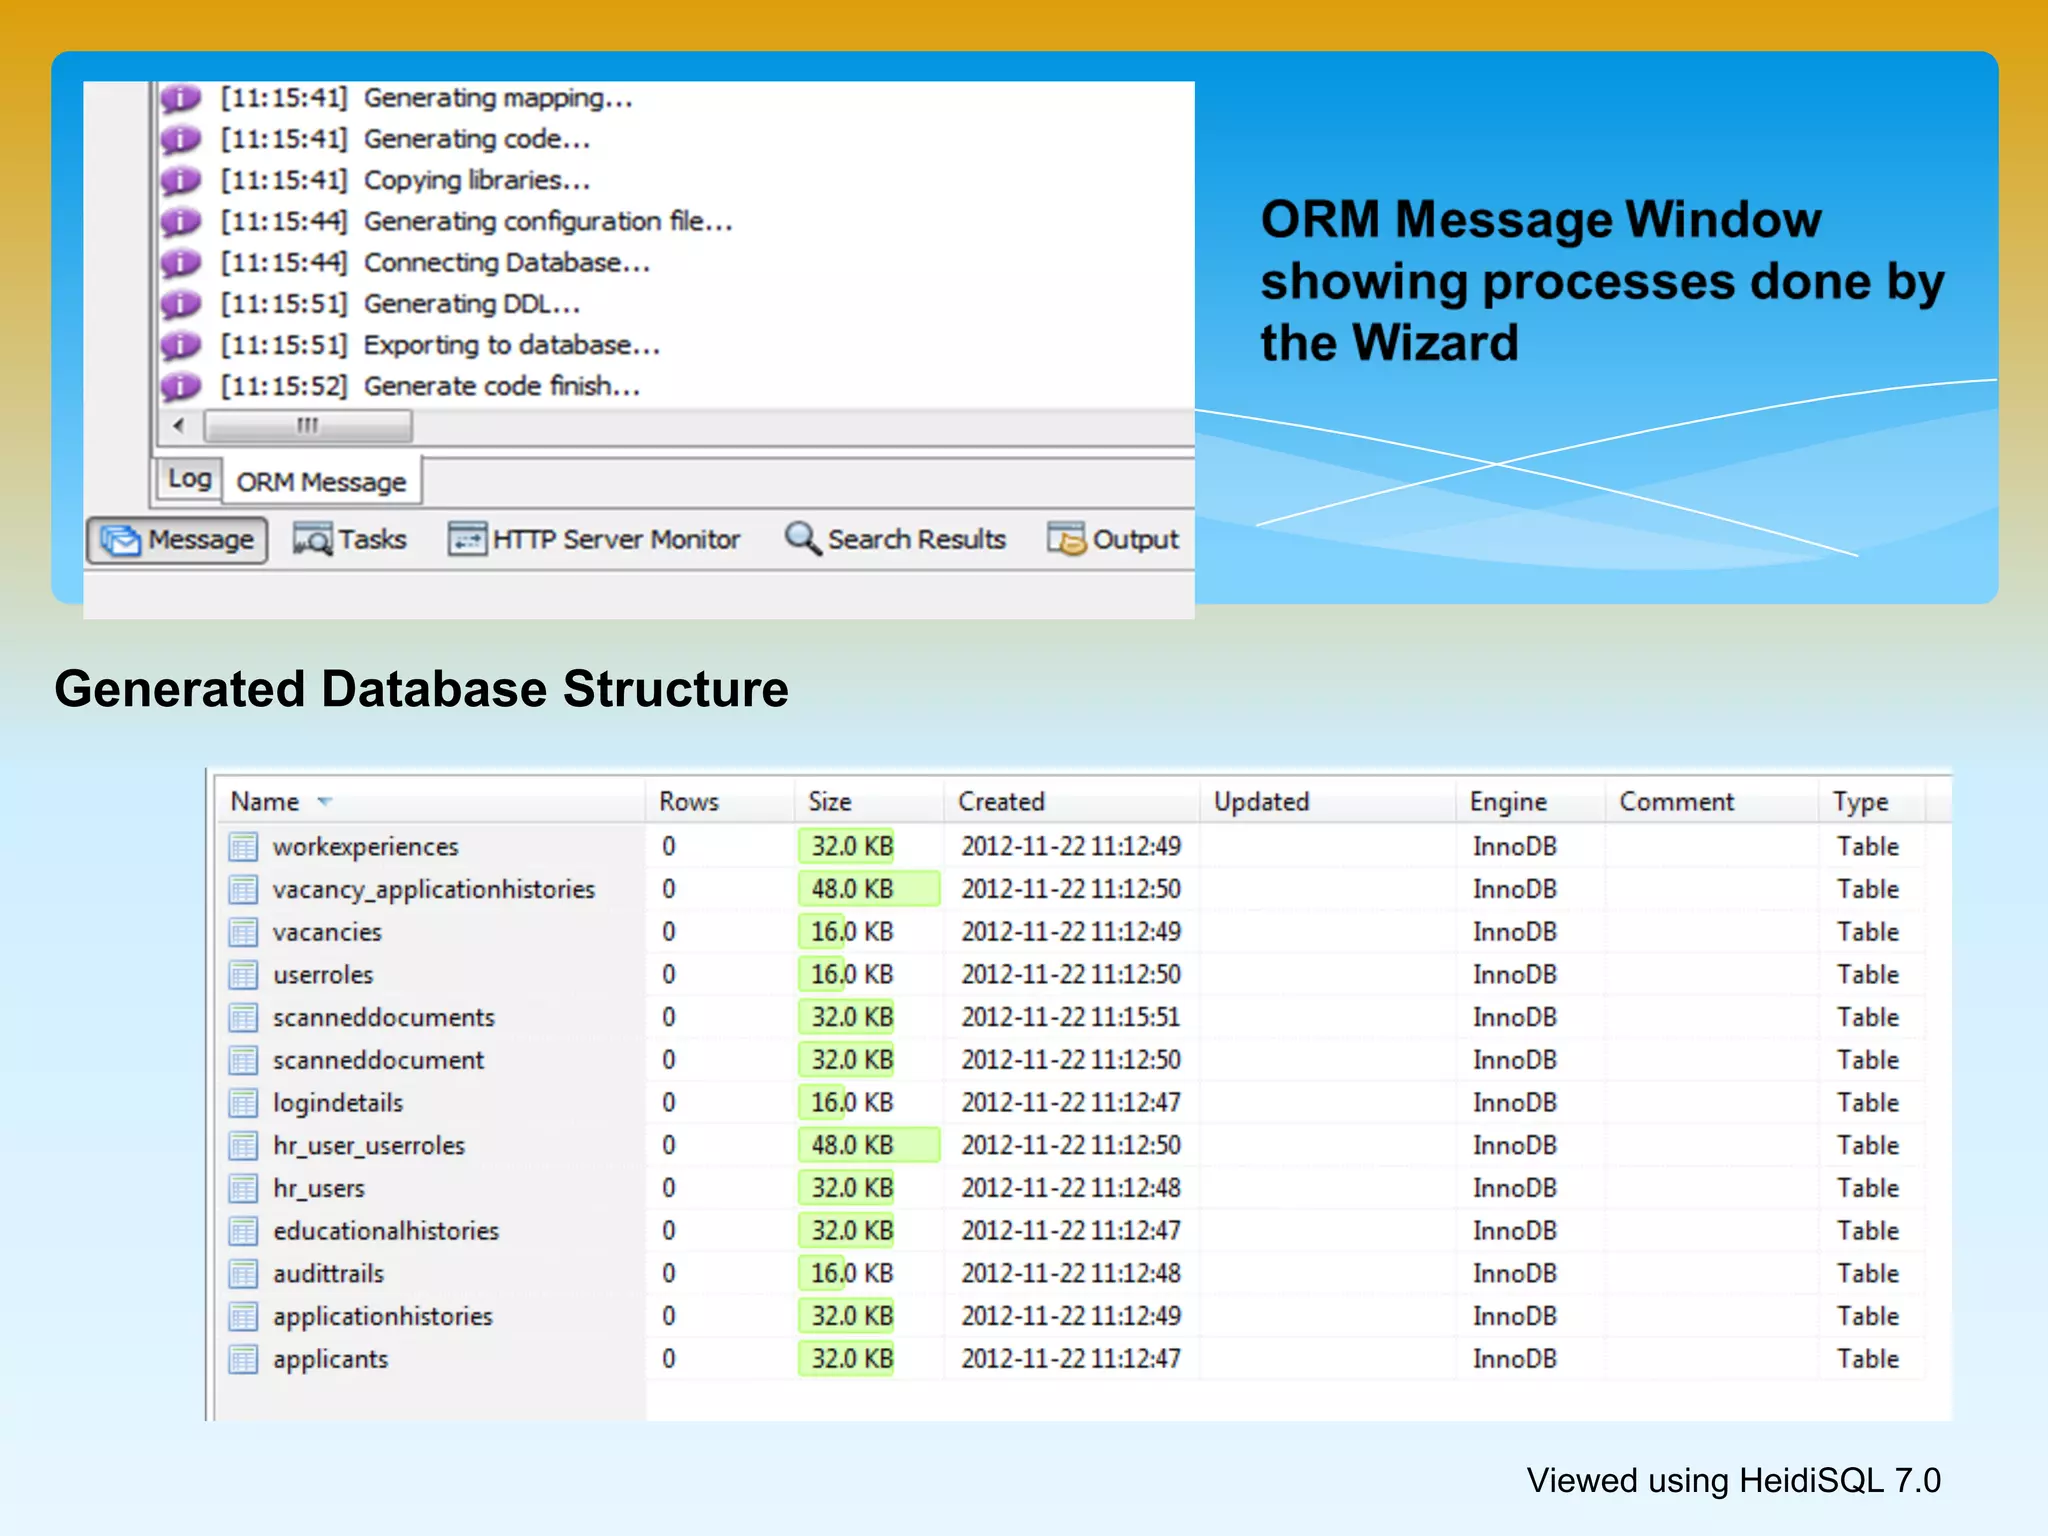Select the educationalhistories table name
This screenshot has height=1536, width=2048.
pyautogui.click(x=386, y=1231)
